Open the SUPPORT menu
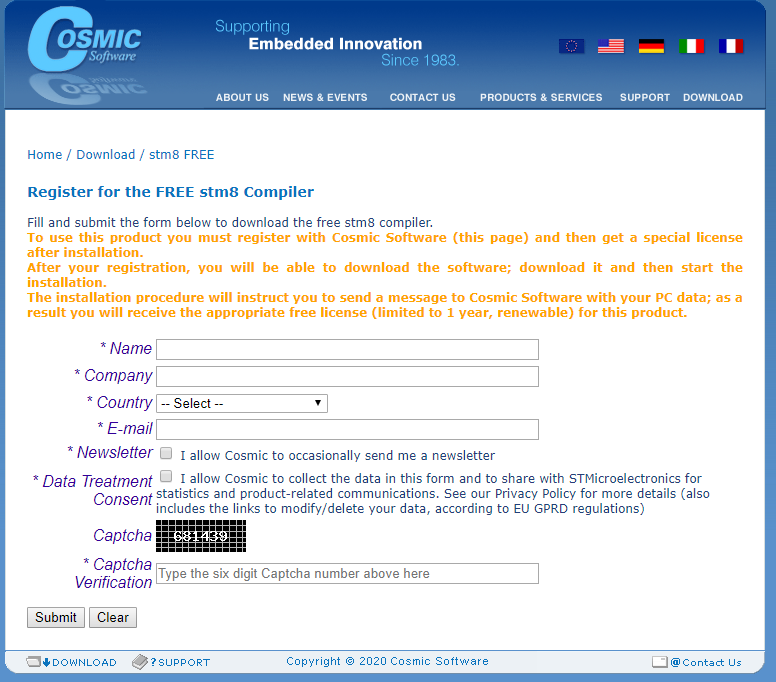Image resolution: width=776 pixels, height=682 pixels. [645, 97]
